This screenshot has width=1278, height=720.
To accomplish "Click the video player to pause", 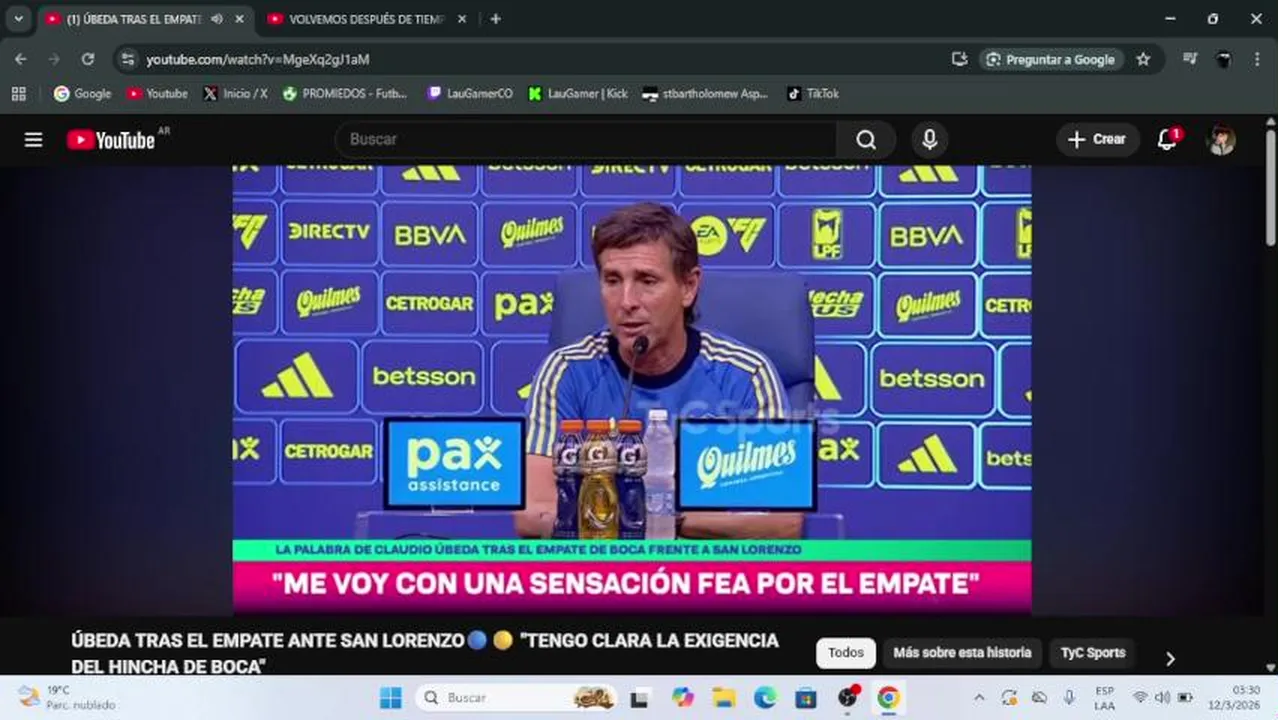I will 632,388.
